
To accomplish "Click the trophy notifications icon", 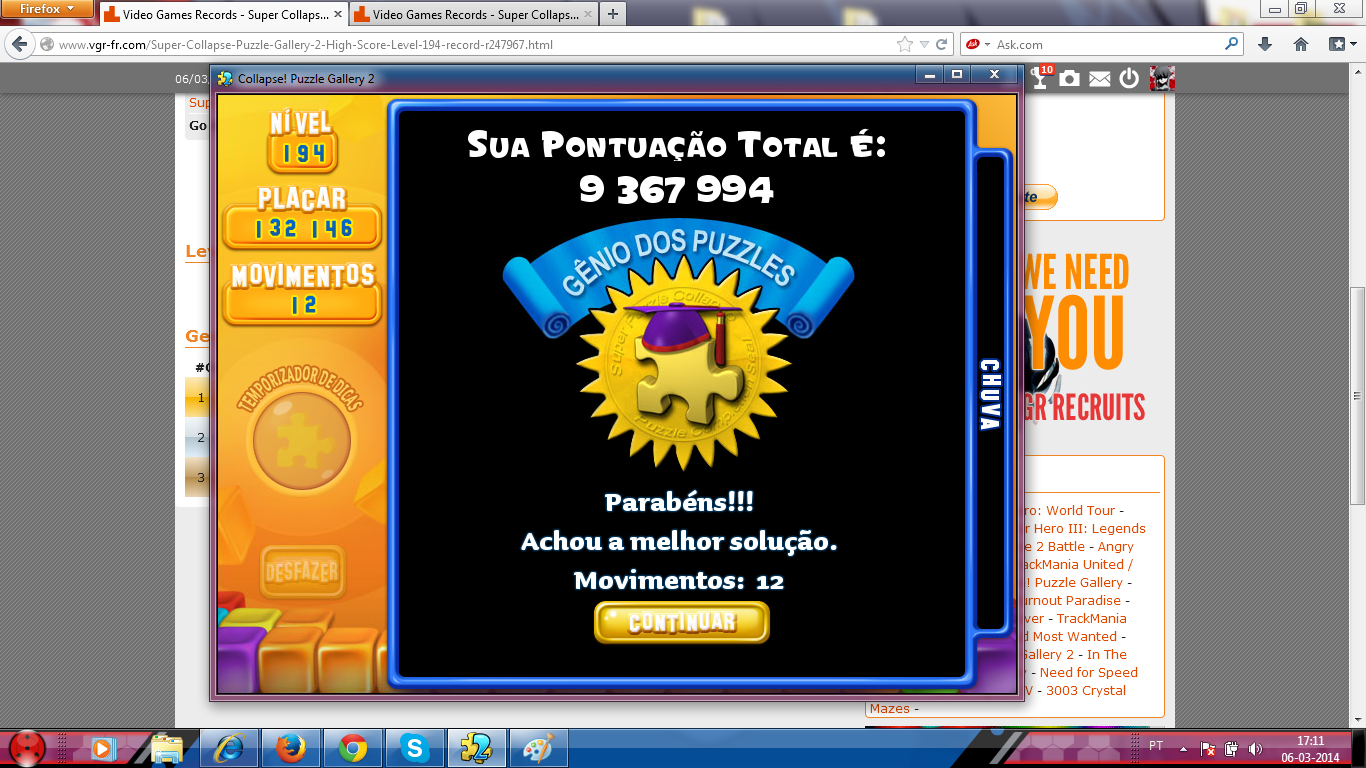I will 1041,78.
